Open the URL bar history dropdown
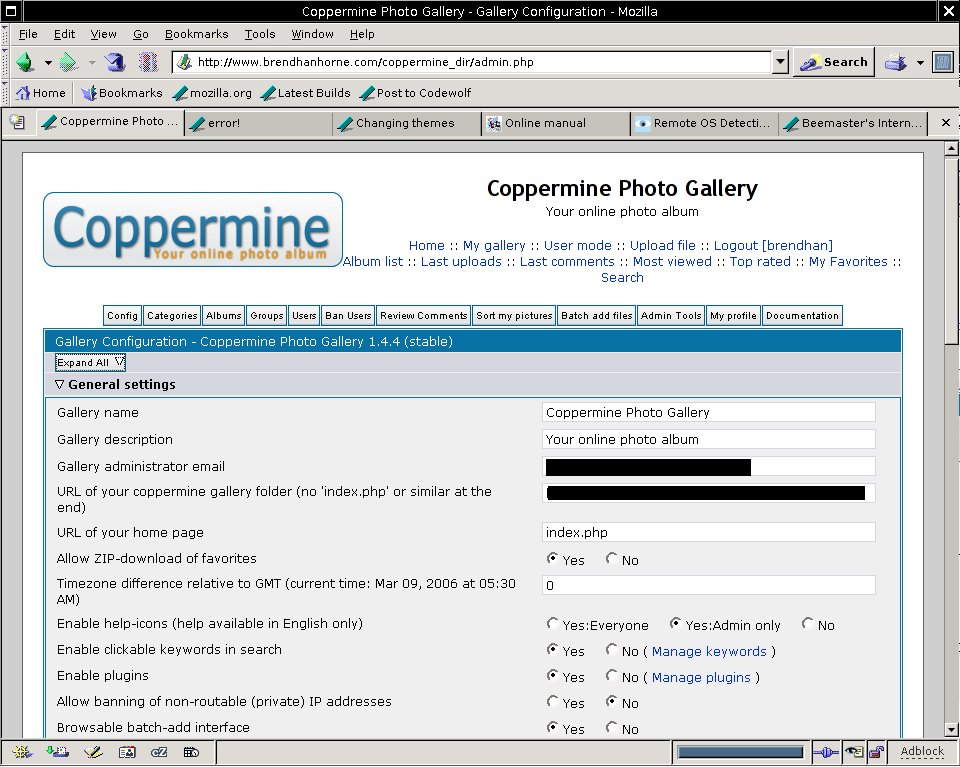This screenshot has height=767, width=960. [780, 62]
